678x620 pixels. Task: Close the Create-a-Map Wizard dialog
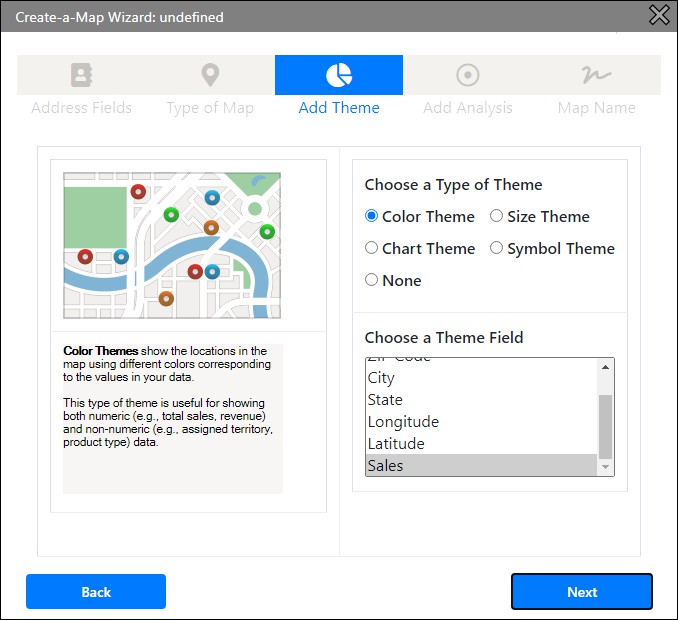coord(659,15)
